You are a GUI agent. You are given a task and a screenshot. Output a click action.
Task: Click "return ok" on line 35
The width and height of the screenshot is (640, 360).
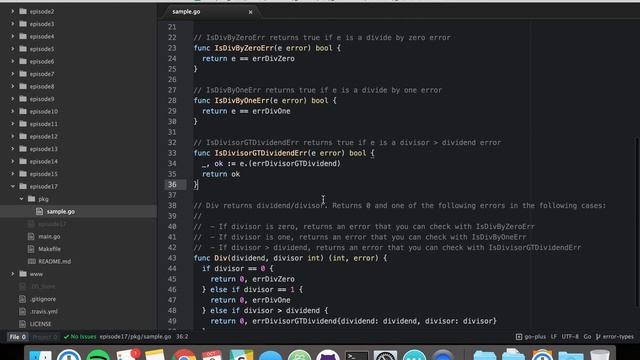coord(221,174)
